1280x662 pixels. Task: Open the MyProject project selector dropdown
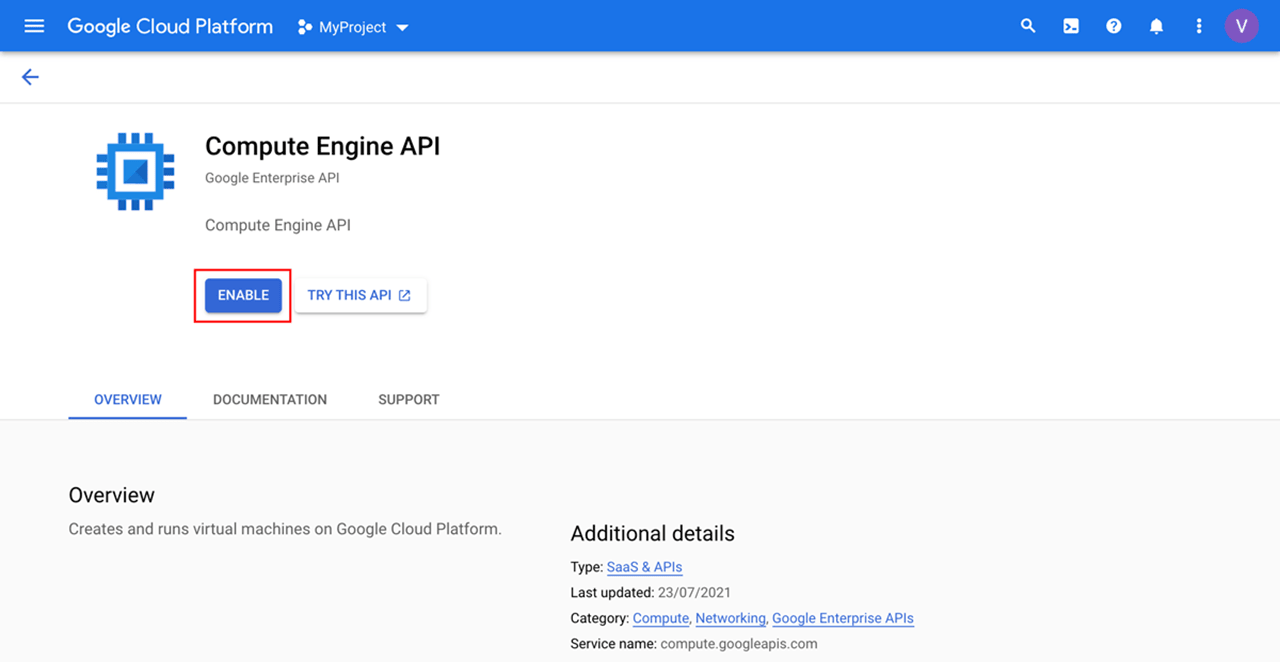click(354, 27)
